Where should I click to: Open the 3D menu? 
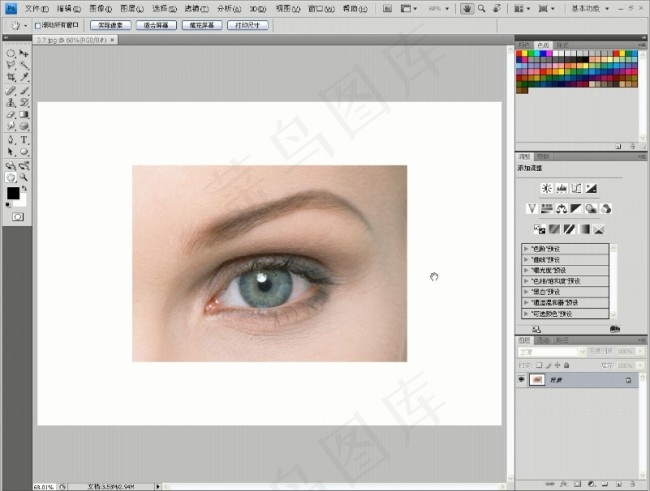point(258,9)
